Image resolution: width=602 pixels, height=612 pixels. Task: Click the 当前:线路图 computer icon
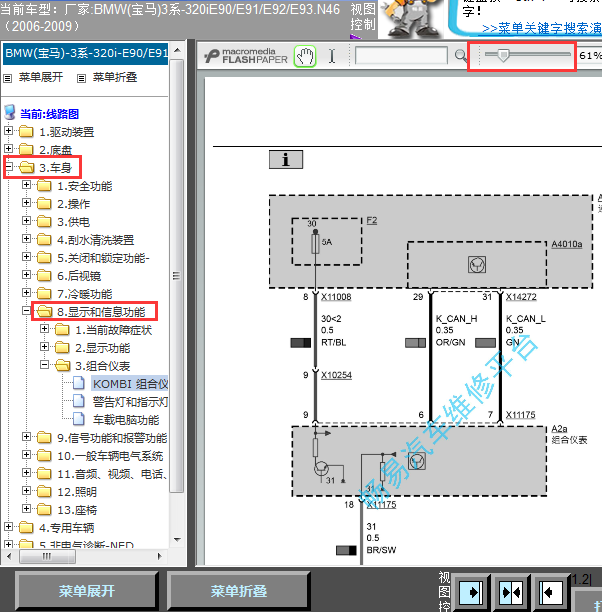(10, 112)
